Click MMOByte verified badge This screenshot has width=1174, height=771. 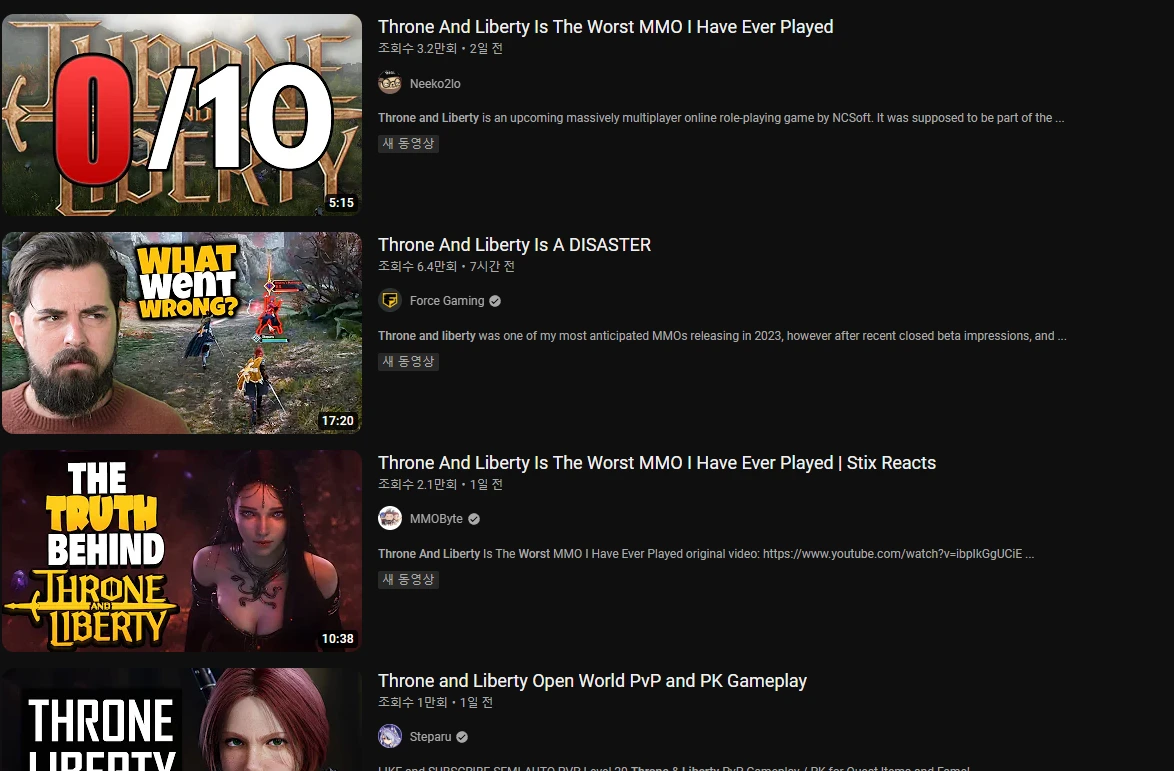pos(474,519)
